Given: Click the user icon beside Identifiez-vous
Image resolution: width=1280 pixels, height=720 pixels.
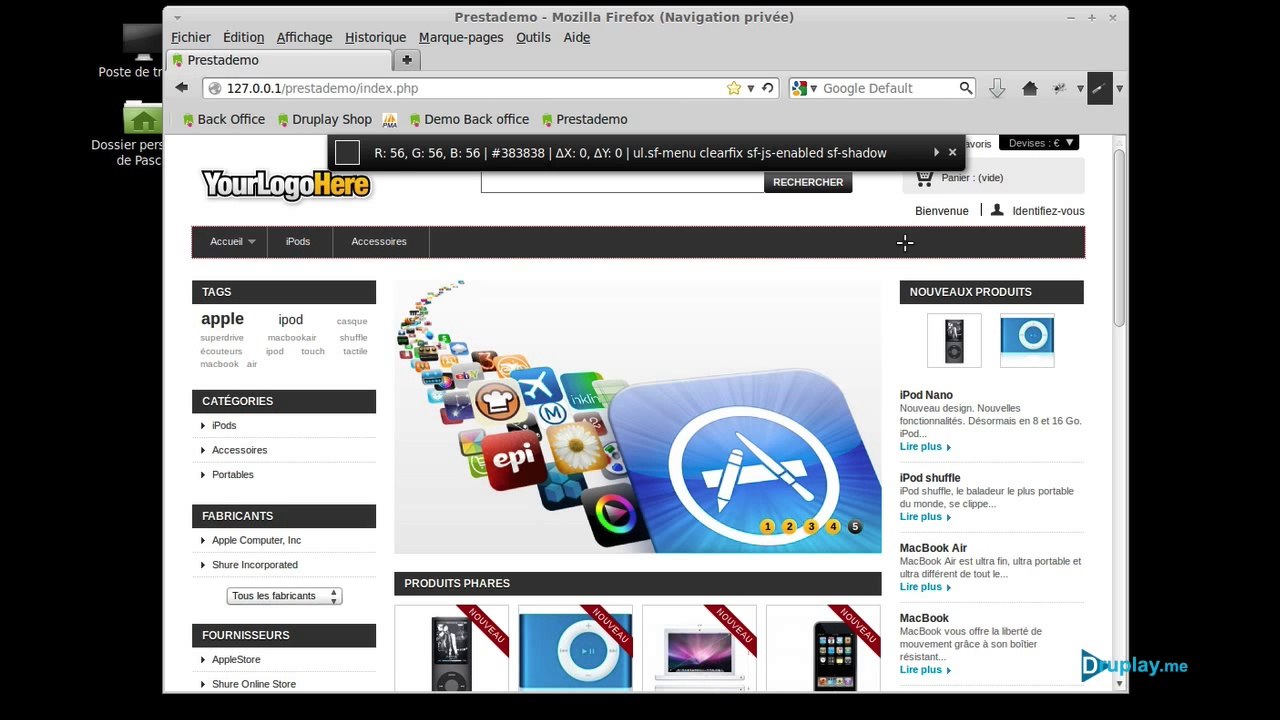Looking at the screenshot, I should pyautogui.click(x=998, y=210).
